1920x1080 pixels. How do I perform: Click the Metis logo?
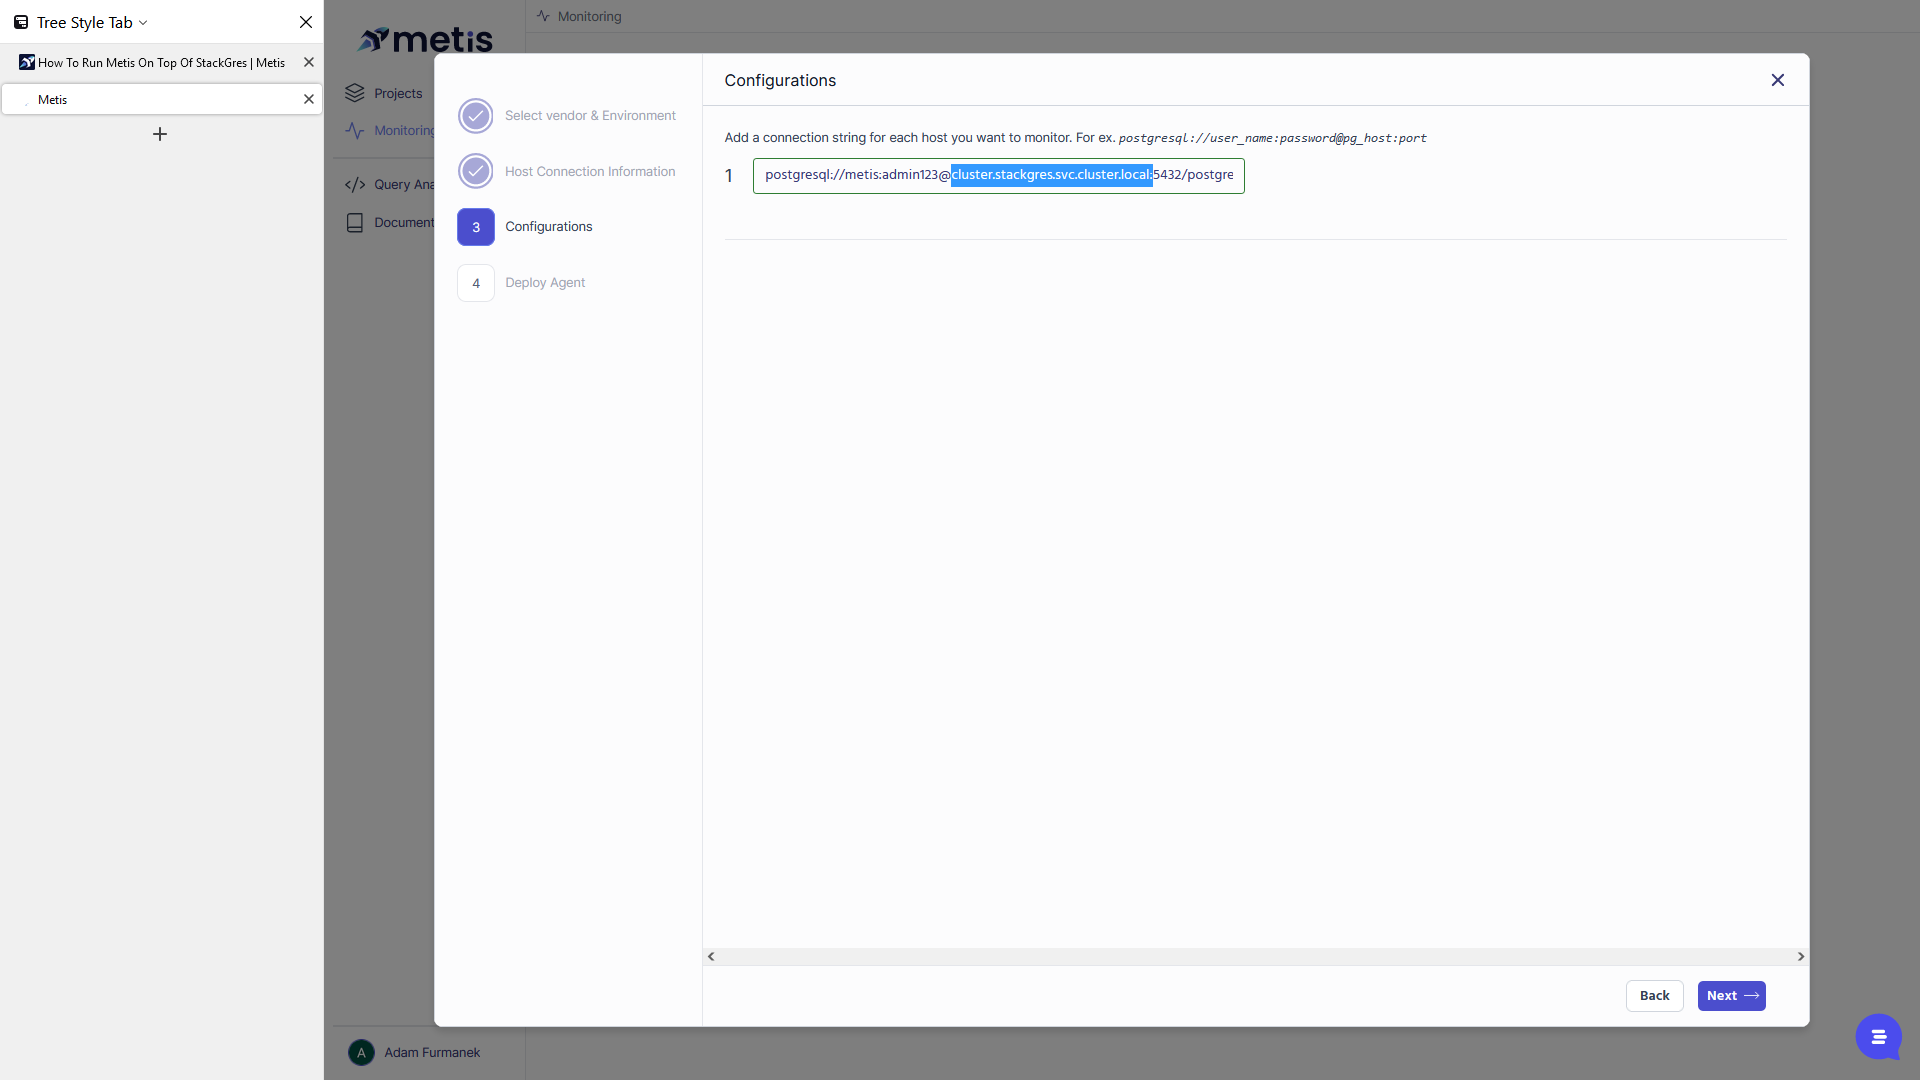click(426, 40)
